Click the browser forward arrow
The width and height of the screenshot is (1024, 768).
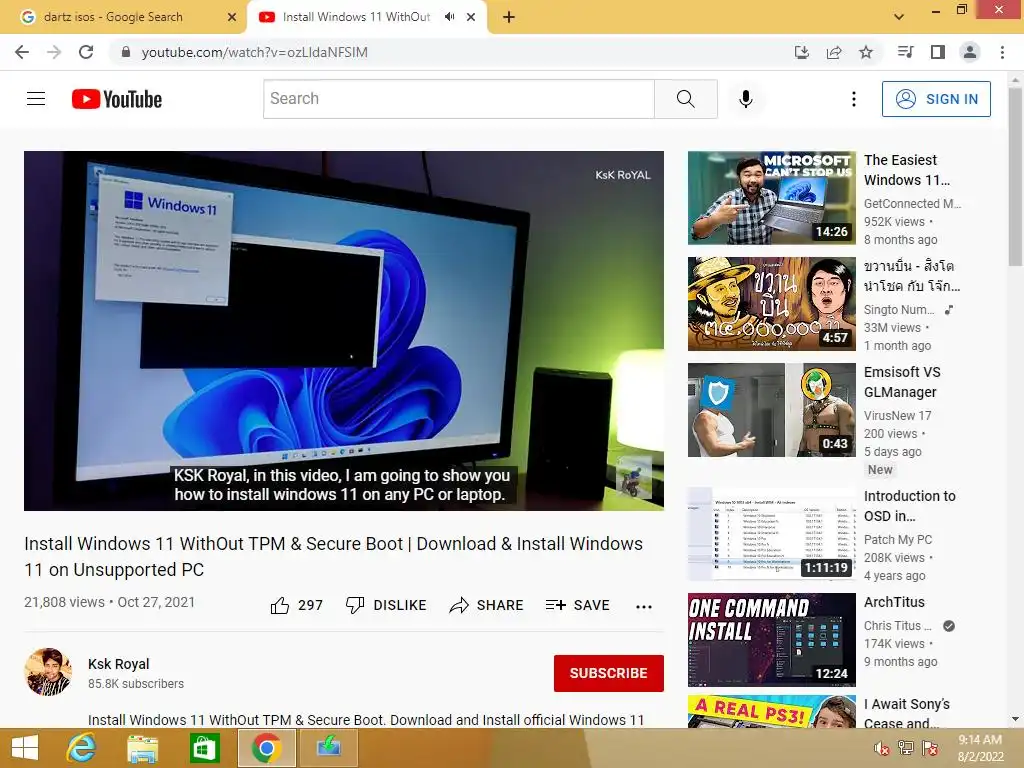coord(54,52)
